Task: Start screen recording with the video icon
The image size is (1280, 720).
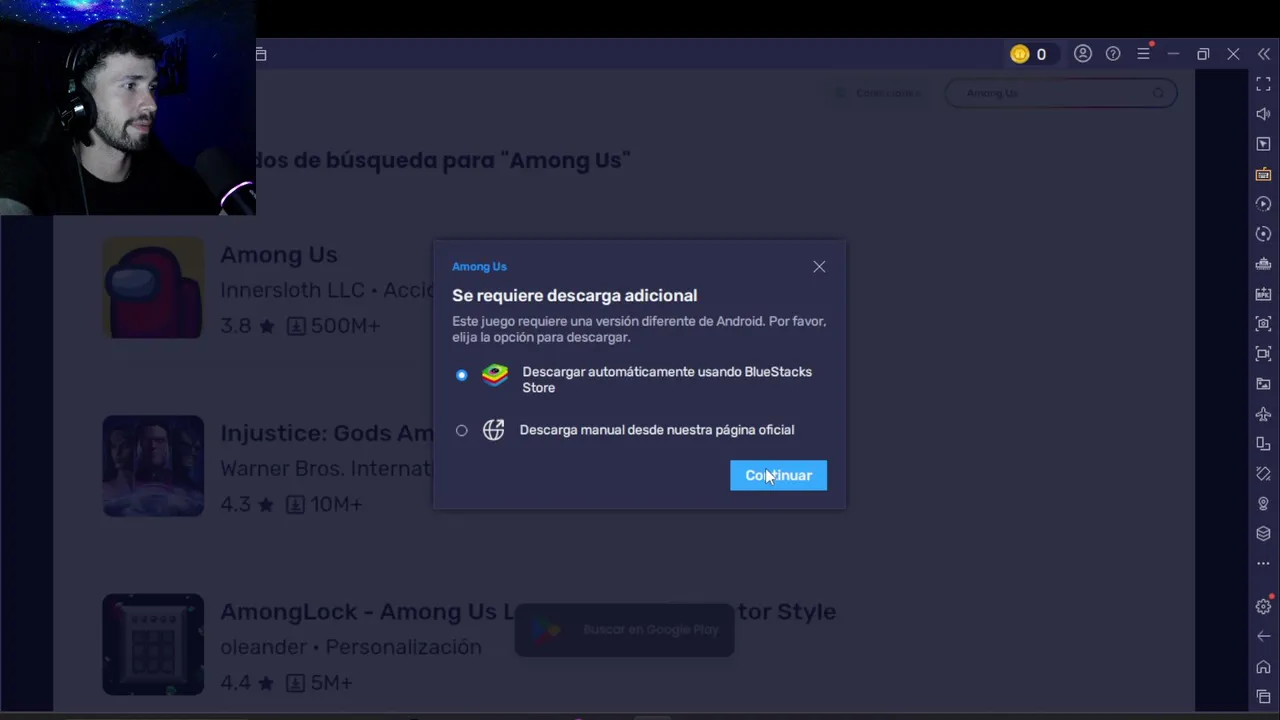Action: tap(1263, 354)
